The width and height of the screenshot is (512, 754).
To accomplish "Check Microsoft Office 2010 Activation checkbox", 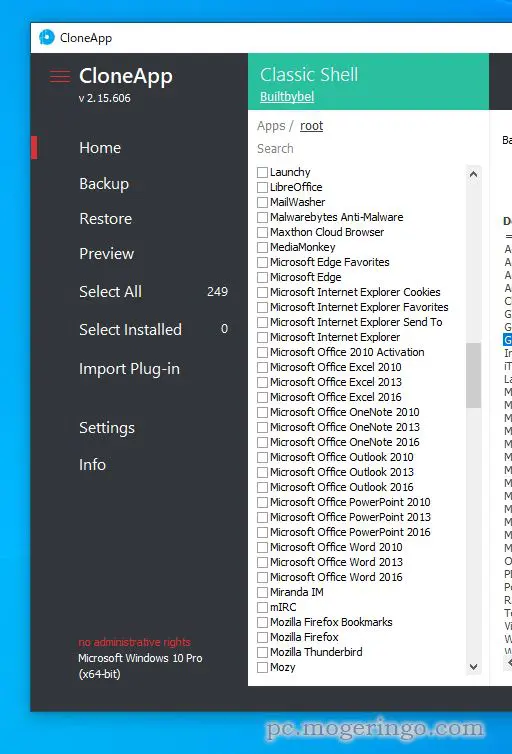I will [262, 352].
